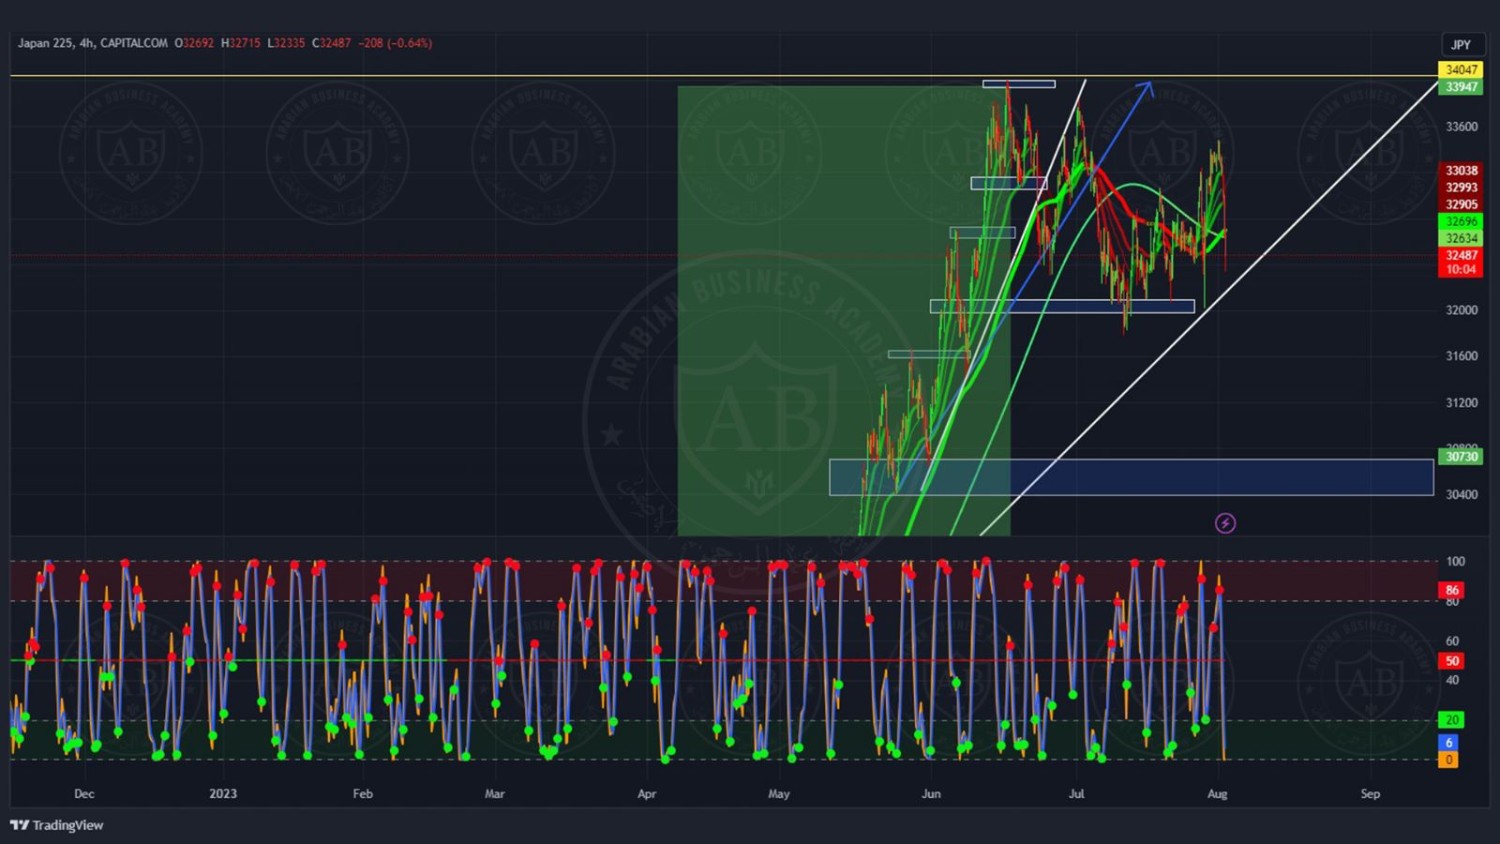Click the TradingView logo

click(57, 825)
